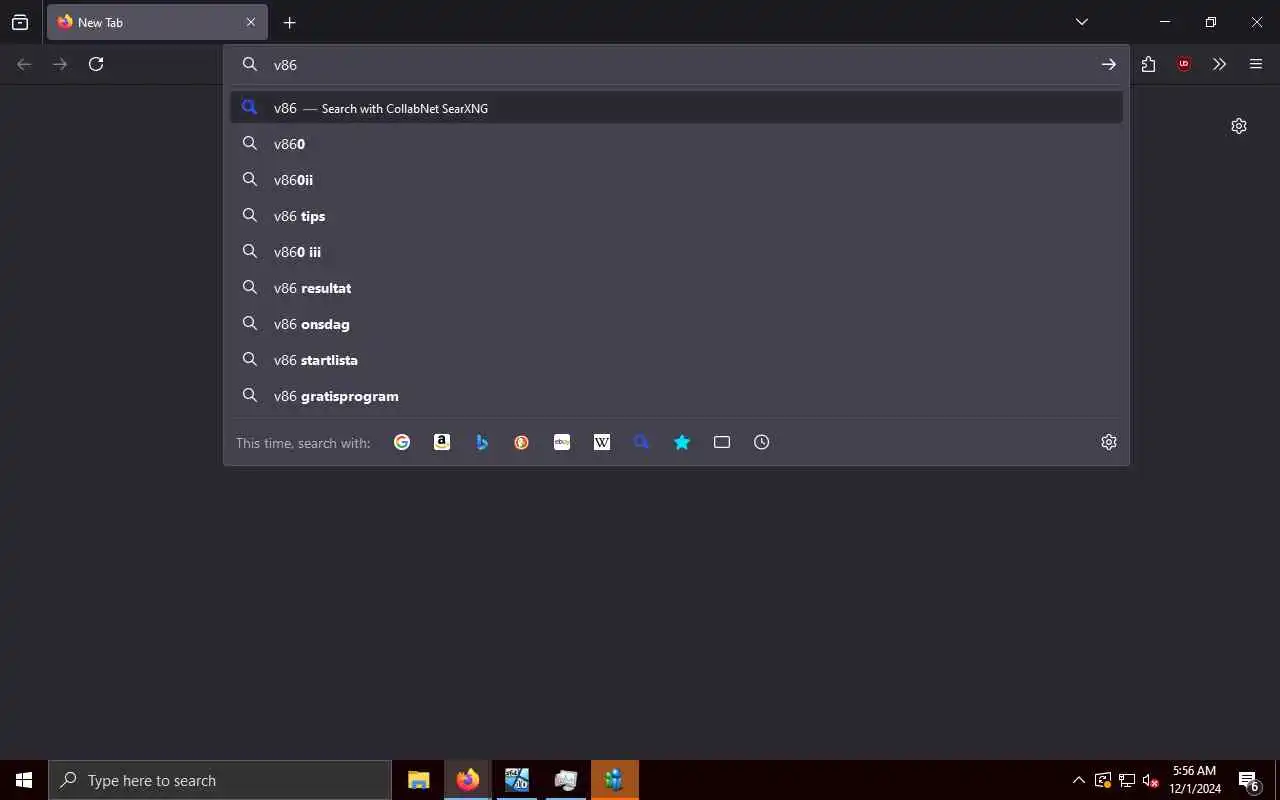Viewport: 1280px width, 800px height.
Task: Search with DuckDuckGo this time
Action: 522,442
